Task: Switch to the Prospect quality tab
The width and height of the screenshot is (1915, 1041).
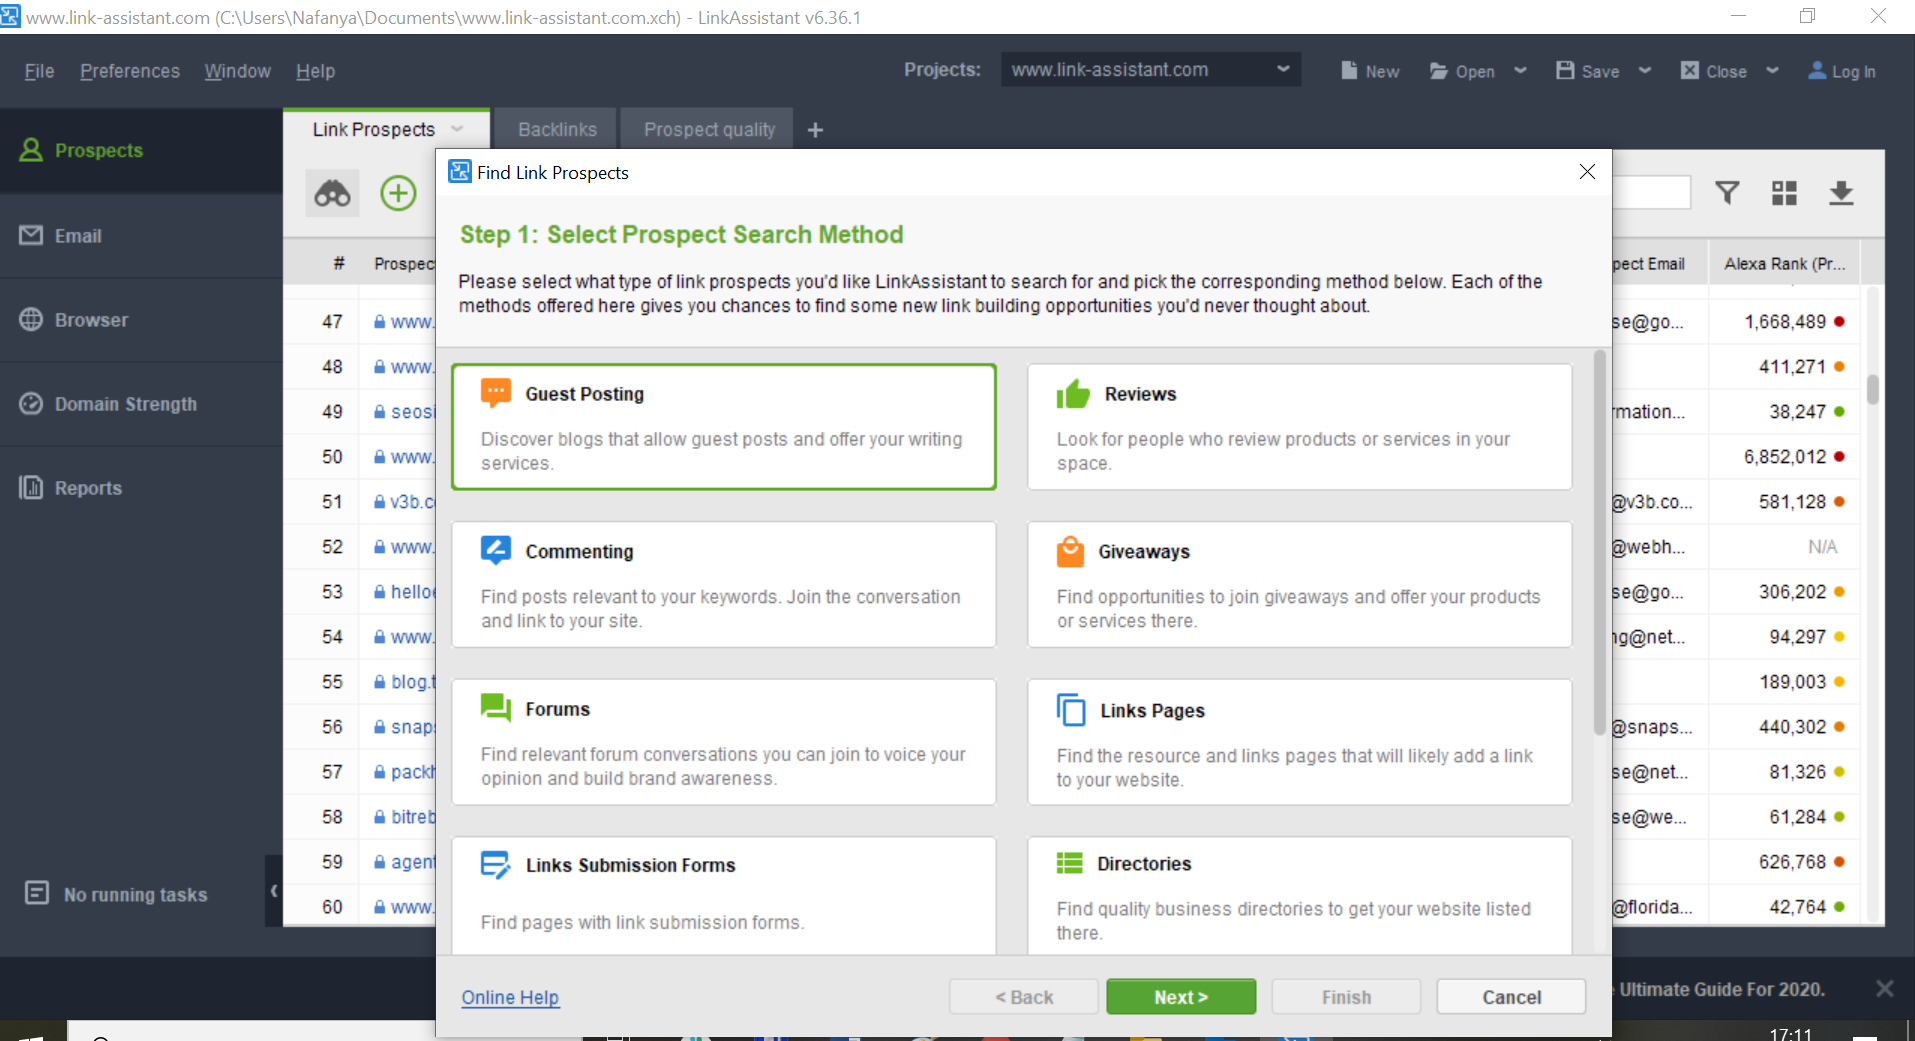Action: coord(709,129)
